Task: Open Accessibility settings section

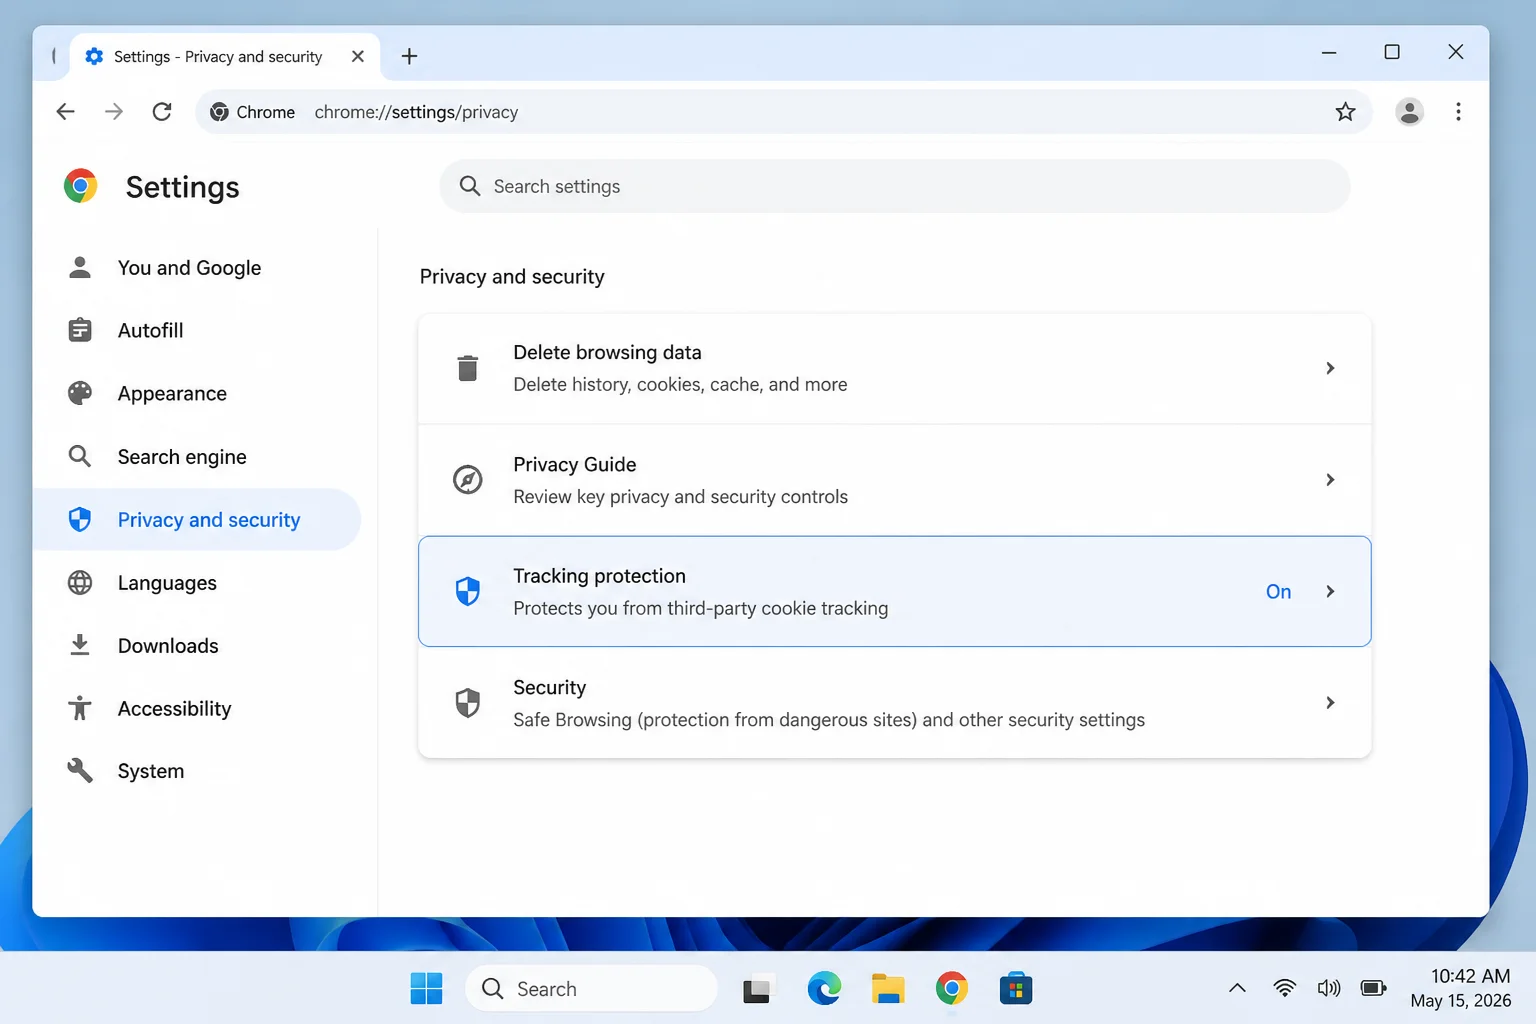Action: click(x=197, y=708)
